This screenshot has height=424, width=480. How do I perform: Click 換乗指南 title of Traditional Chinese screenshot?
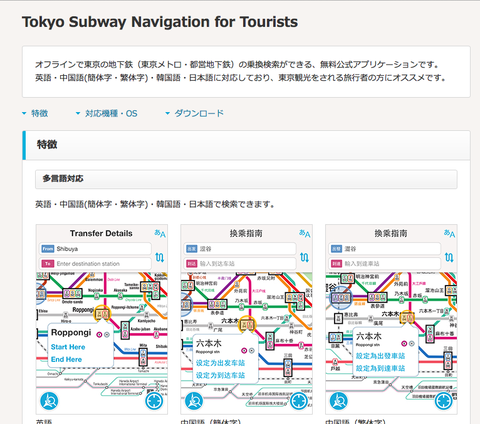[391, 233]
